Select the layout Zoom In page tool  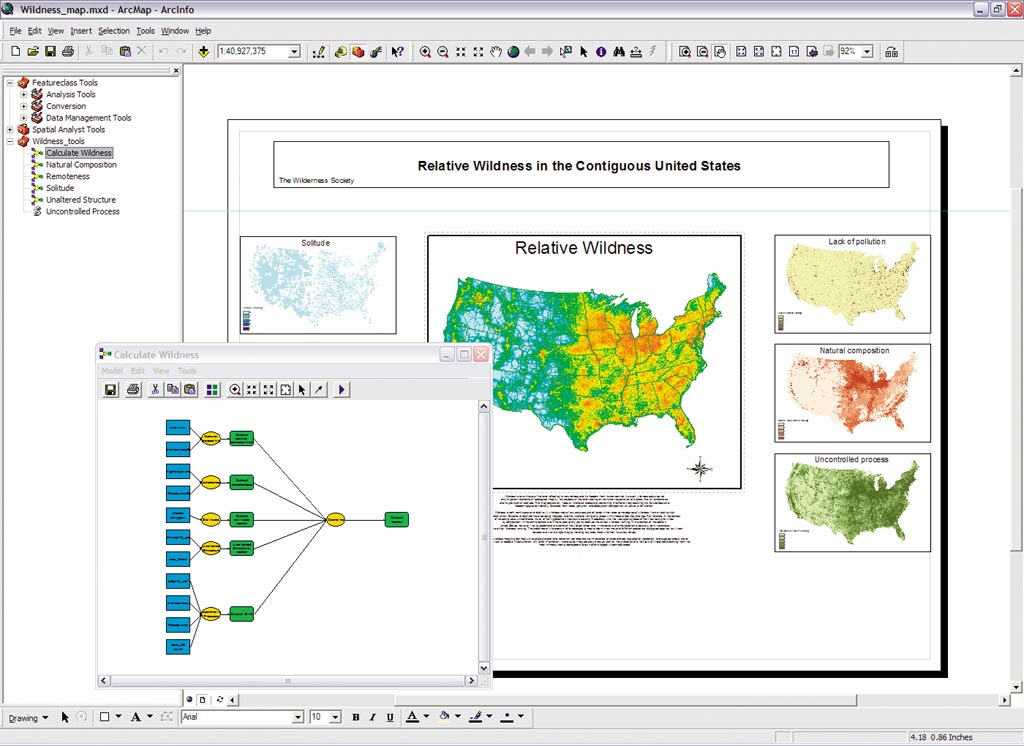pyautogui.click(x=684, y=52)
